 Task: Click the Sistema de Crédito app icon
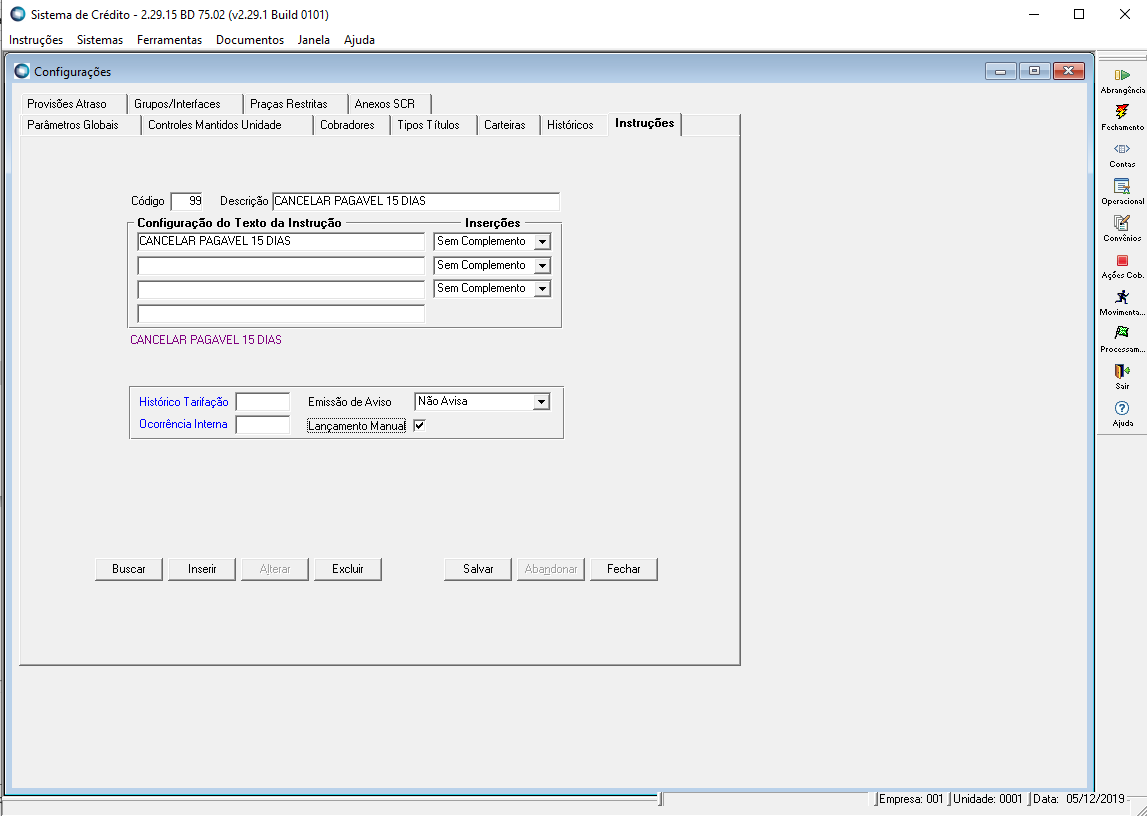(x=18, y=14)
